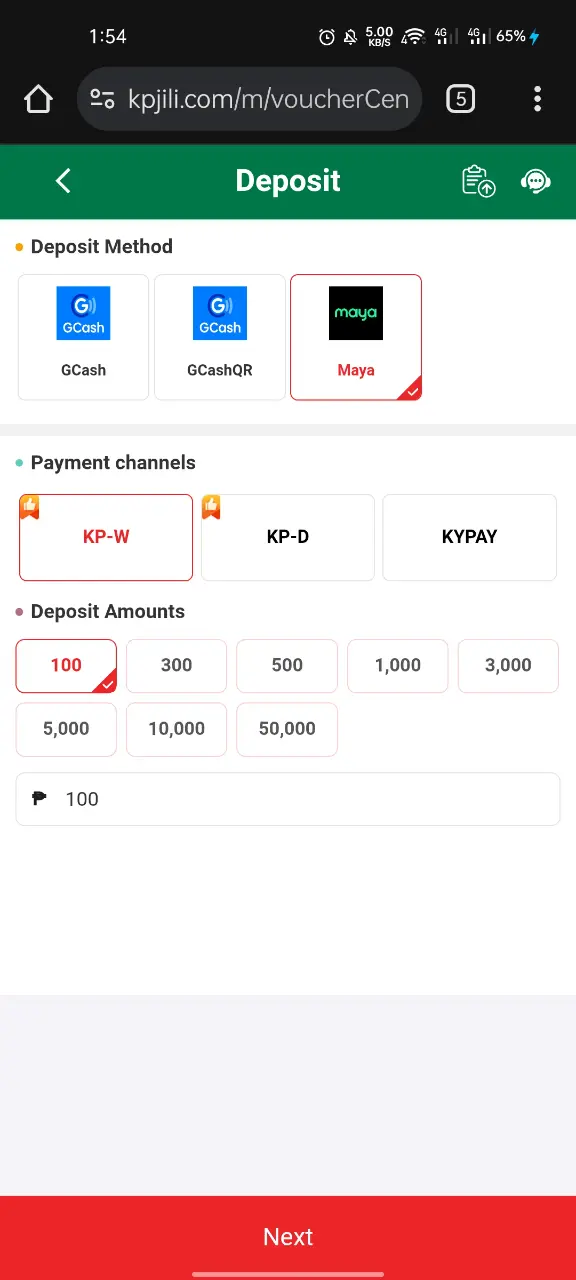The image size is (576, 1280).
Task: Click the deposit amount input field
Action: coord(288,799)
